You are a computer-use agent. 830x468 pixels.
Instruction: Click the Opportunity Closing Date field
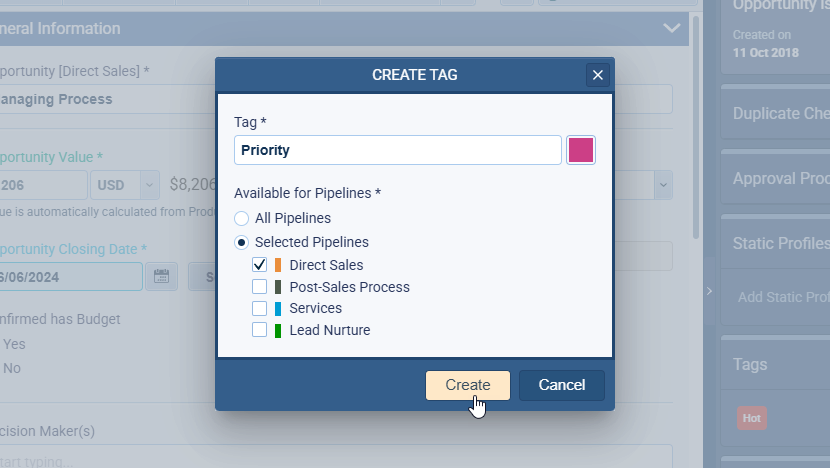(70, 277)
